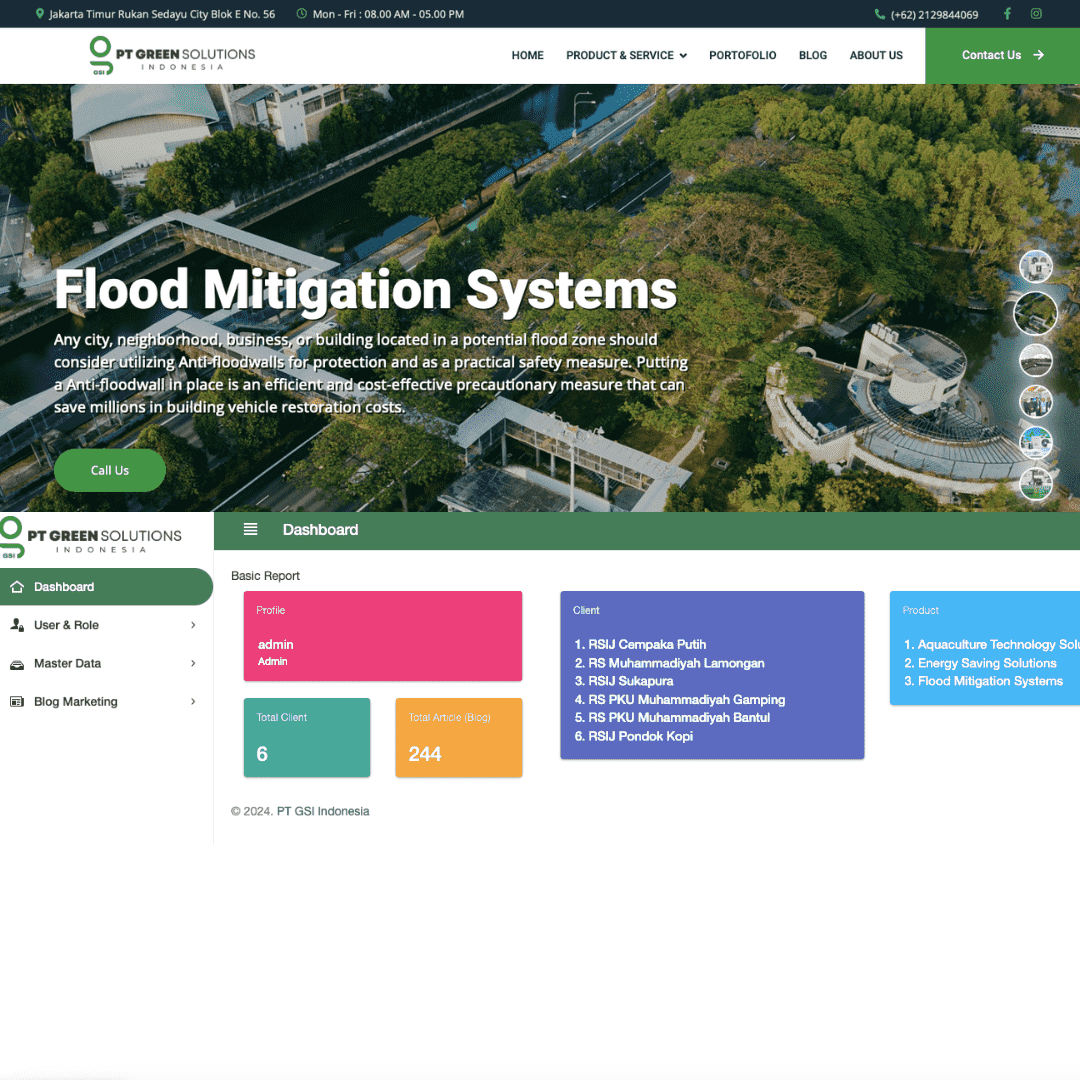Expand the PRODUCT & SERVICE dropdown
Image resolution: width=1080 pixels, height=1080 pixels.
tap(626, 55)
